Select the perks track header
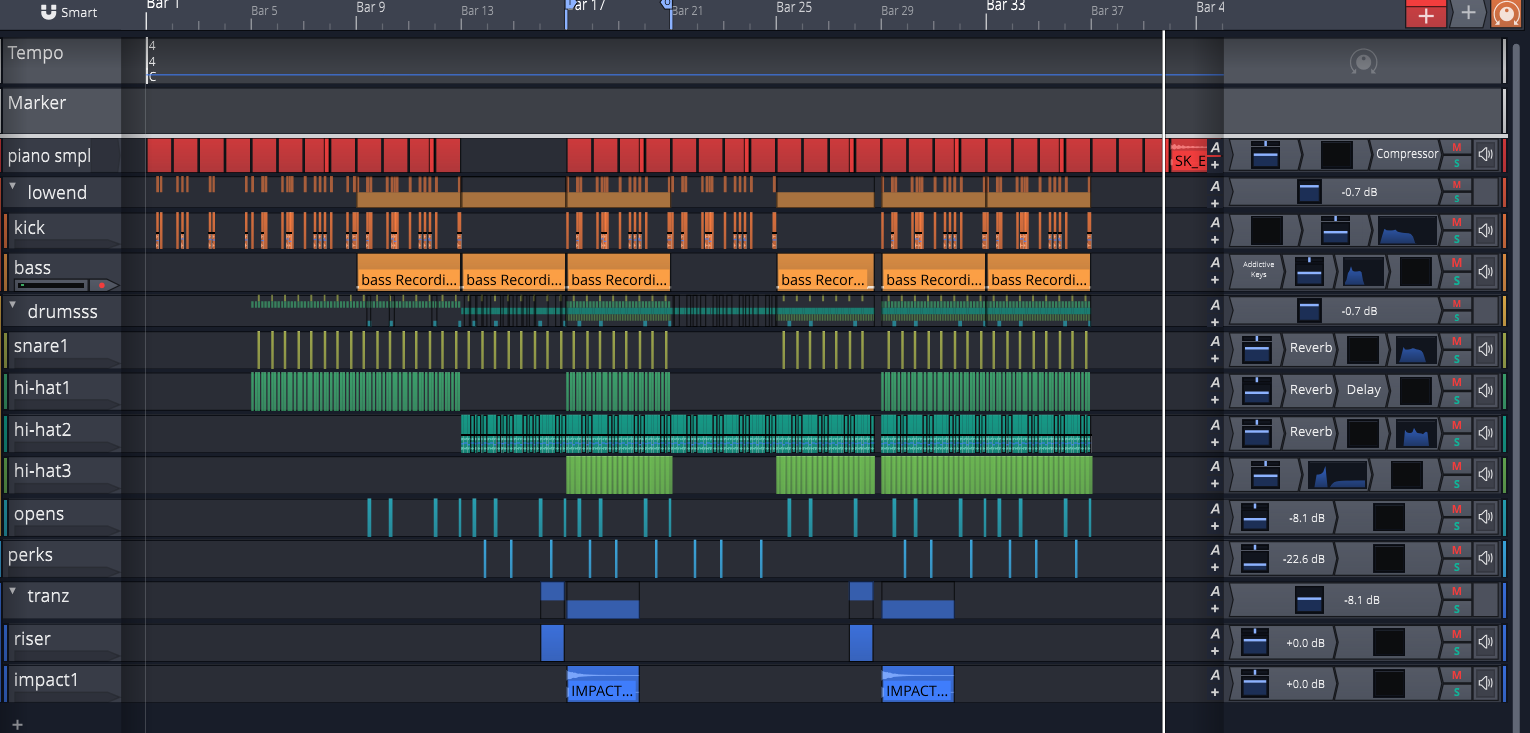 62,559
